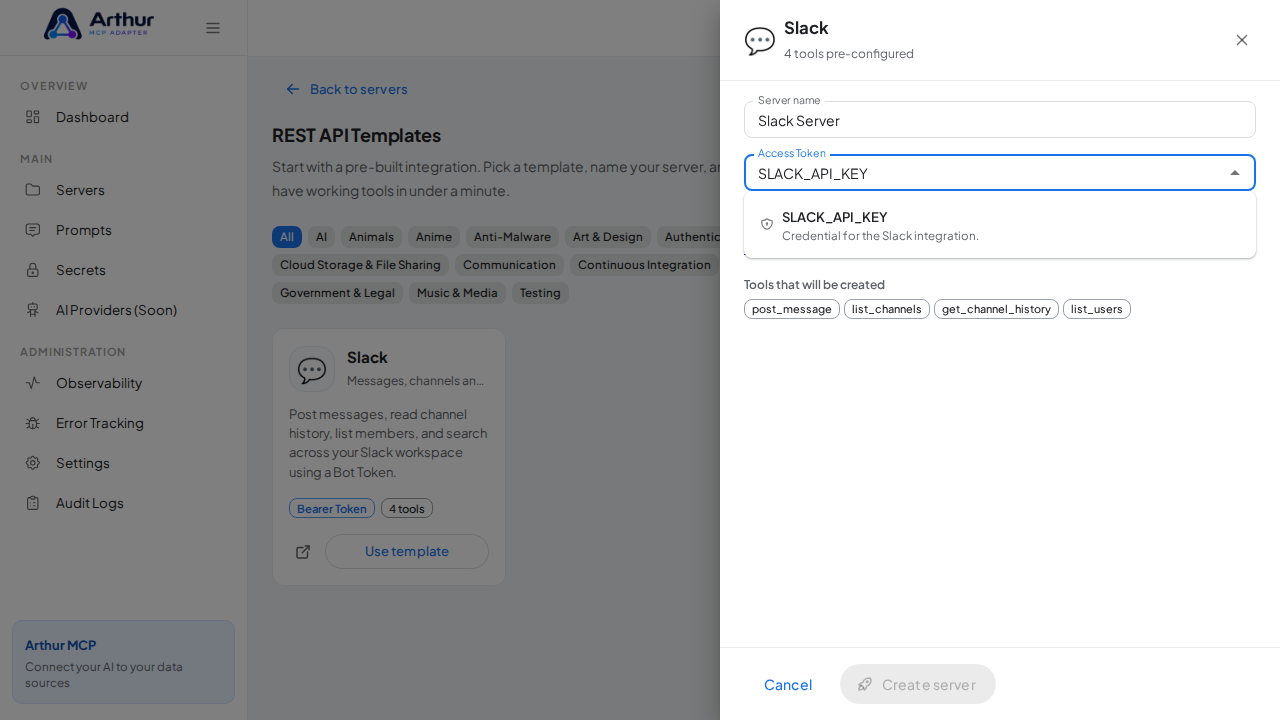1280x720 pixels.
Task: Open Error Tracking menu item
Action: [x=124, y=423]
